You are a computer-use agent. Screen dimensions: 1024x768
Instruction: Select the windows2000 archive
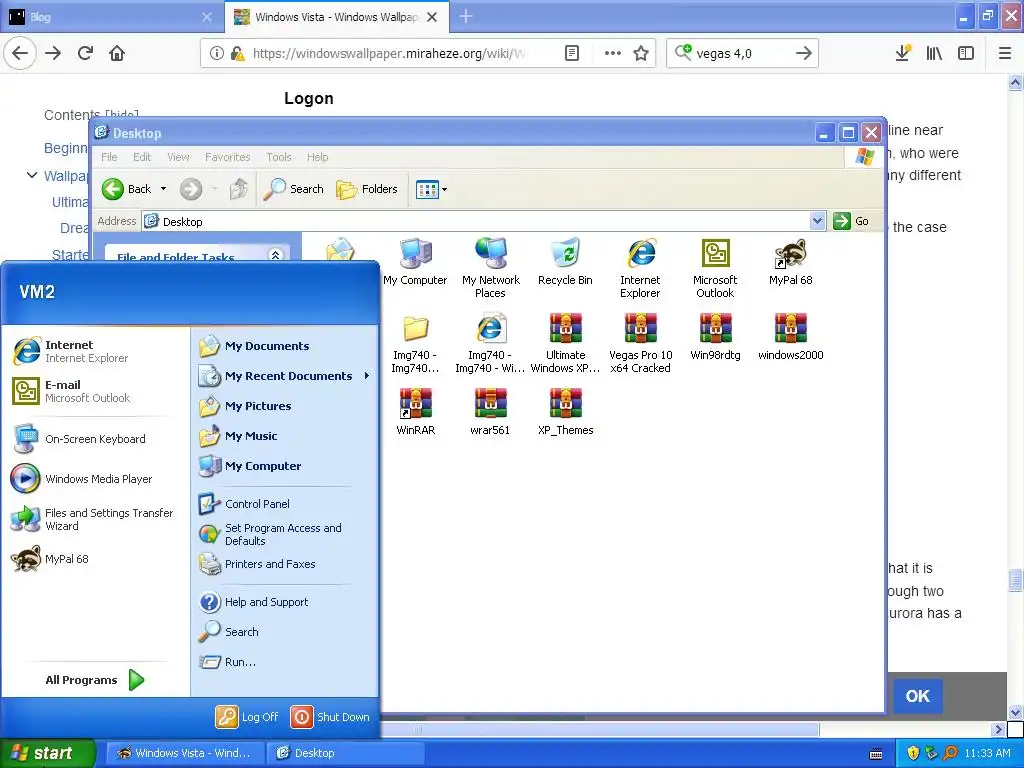[790, 337]
